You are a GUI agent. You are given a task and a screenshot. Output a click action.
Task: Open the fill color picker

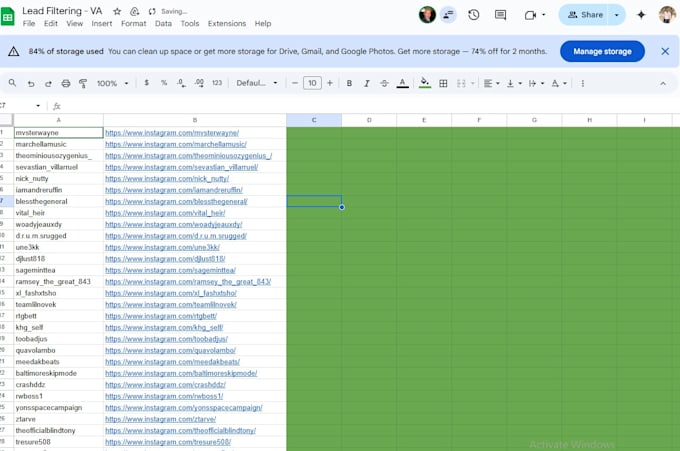tap(425, 83)
